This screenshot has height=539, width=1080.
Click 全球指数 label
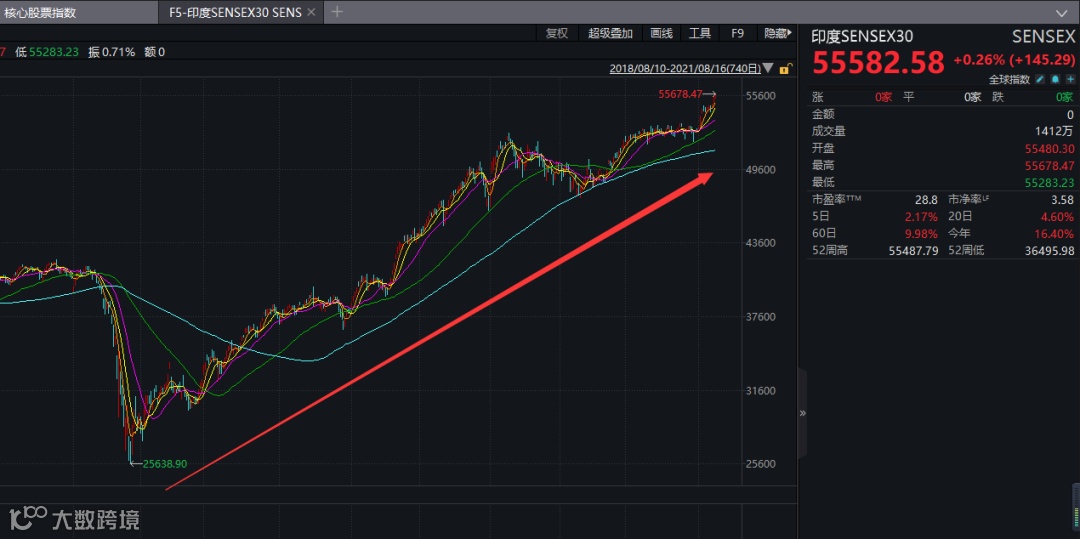pyautogui.click(x=1010, y=80)
